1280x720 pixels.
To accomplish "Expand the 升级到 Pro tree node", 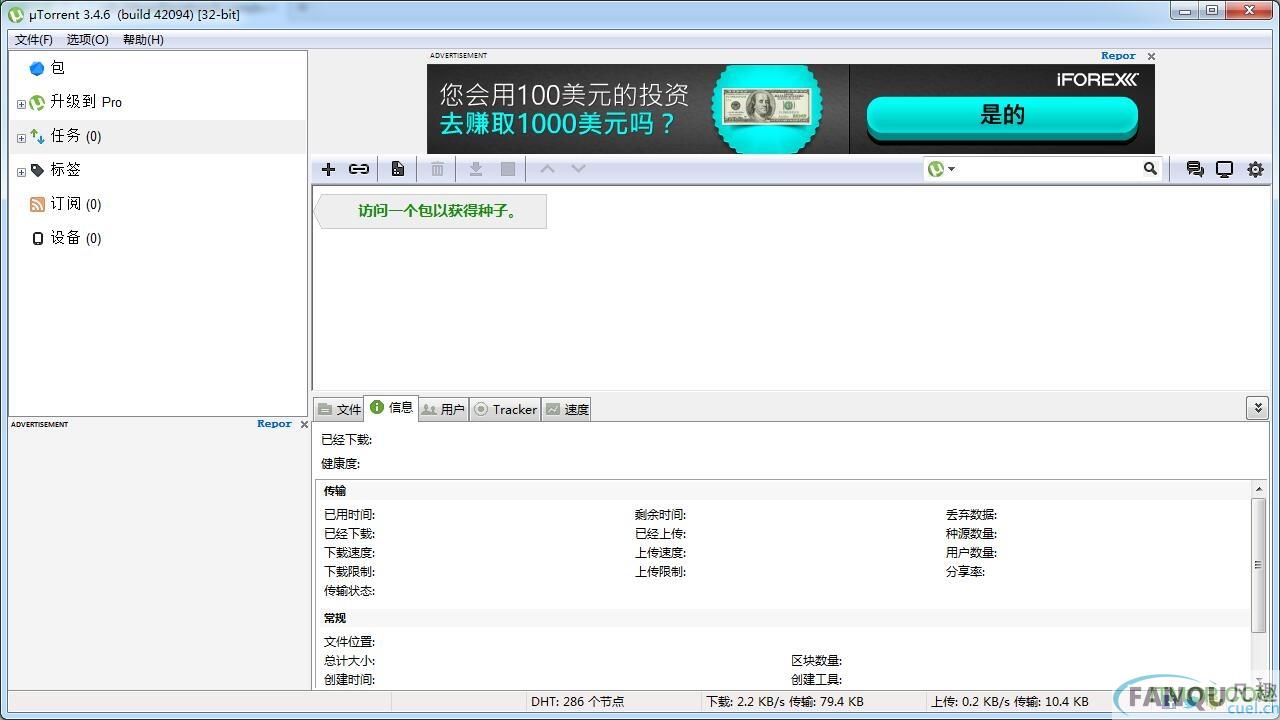I will (x=21, y=104).
